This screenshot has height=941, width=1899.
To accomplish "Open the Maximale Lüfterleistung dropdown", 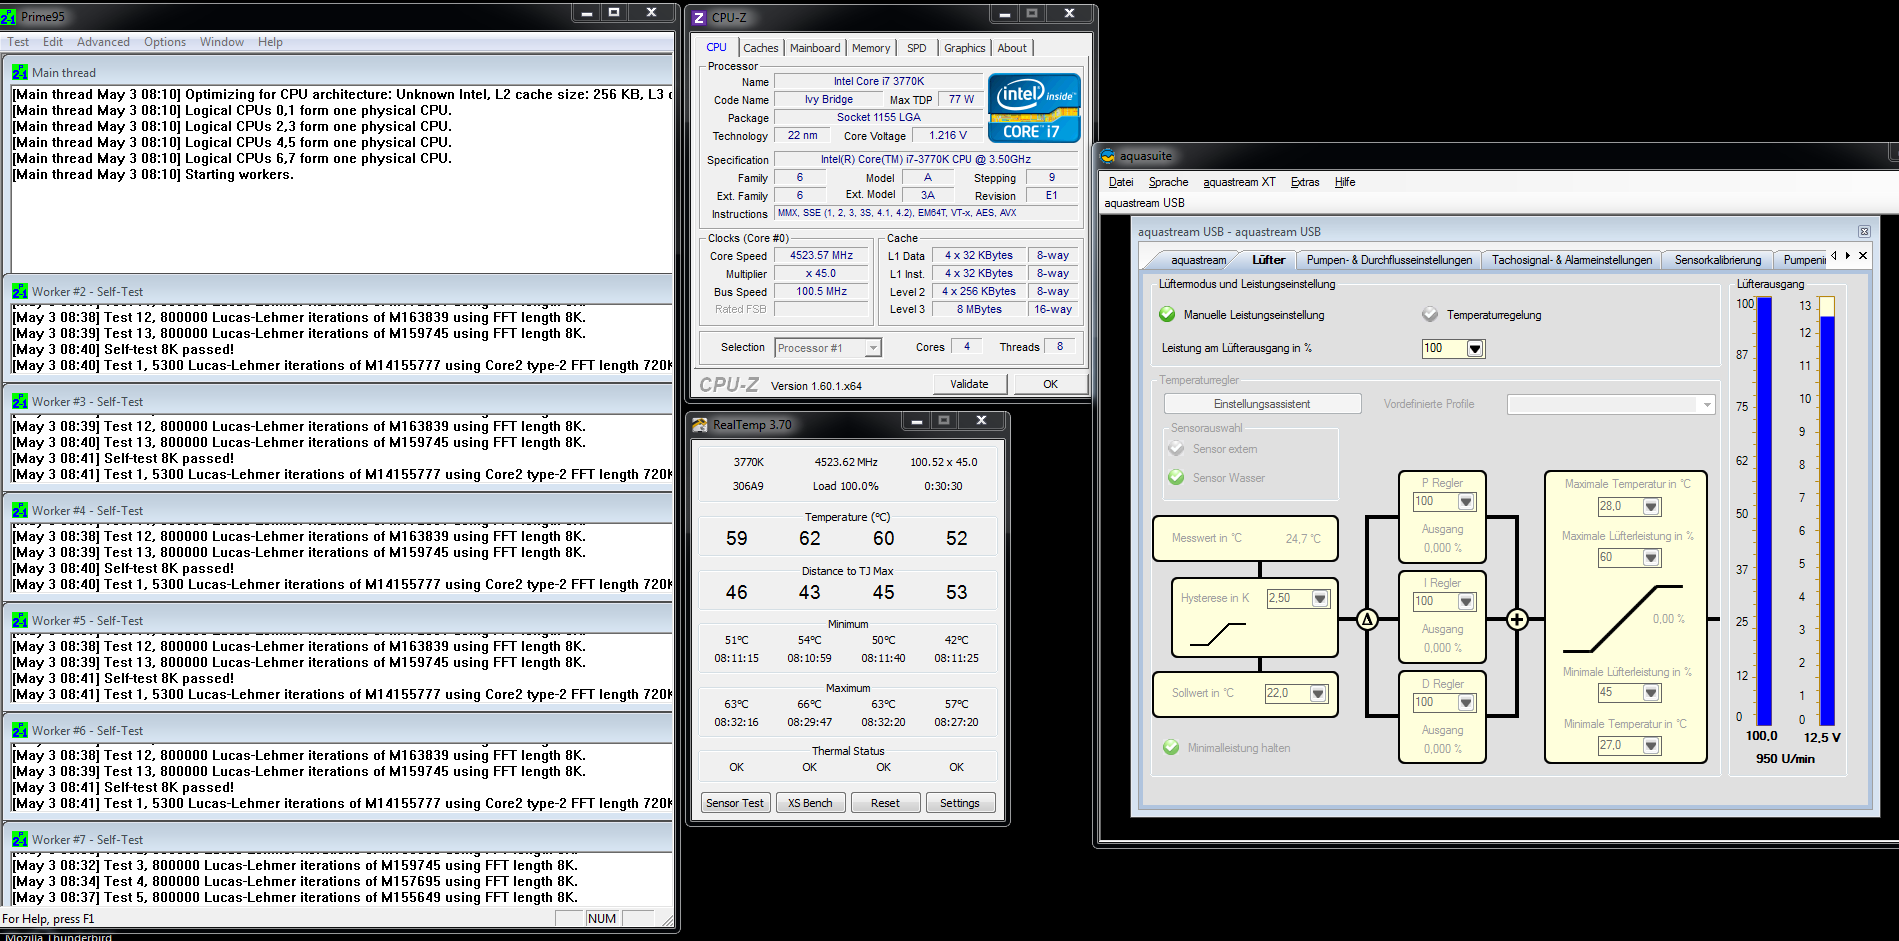I will 1651,558.
